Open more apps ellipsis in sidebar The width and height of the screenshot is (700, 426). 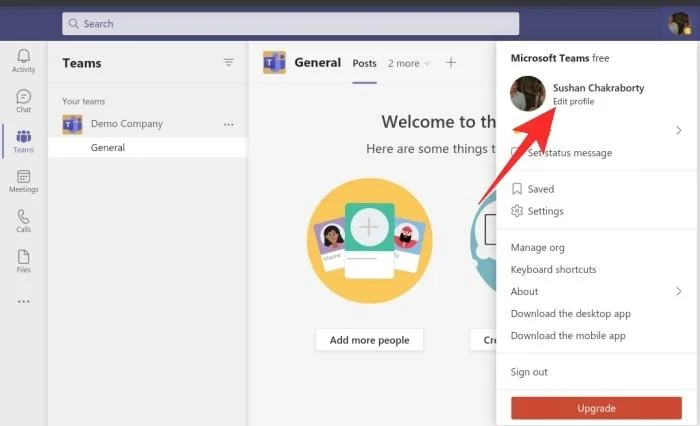click(23, 301)
